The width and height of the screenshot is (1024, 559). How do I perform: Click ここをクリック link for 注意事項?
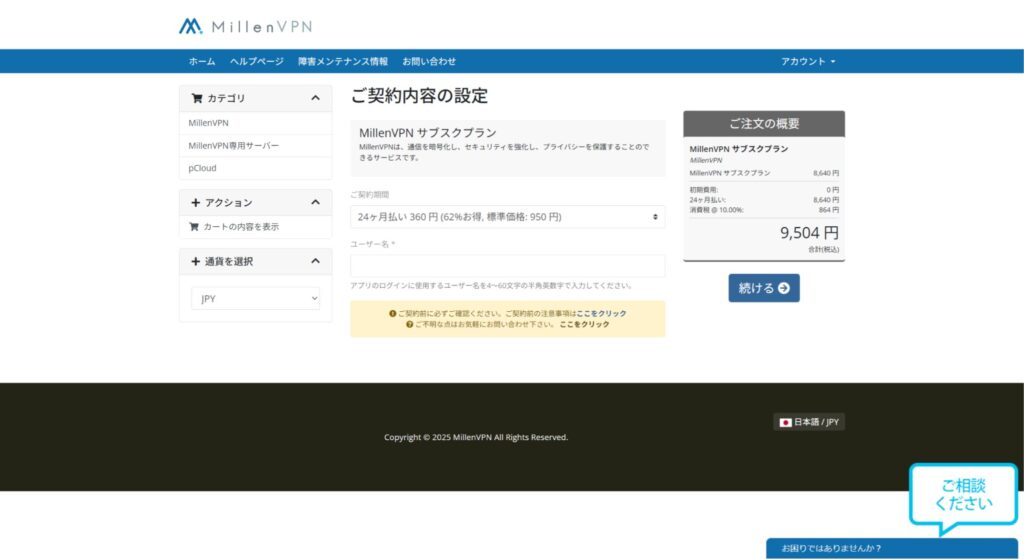[x=601, y=313]
